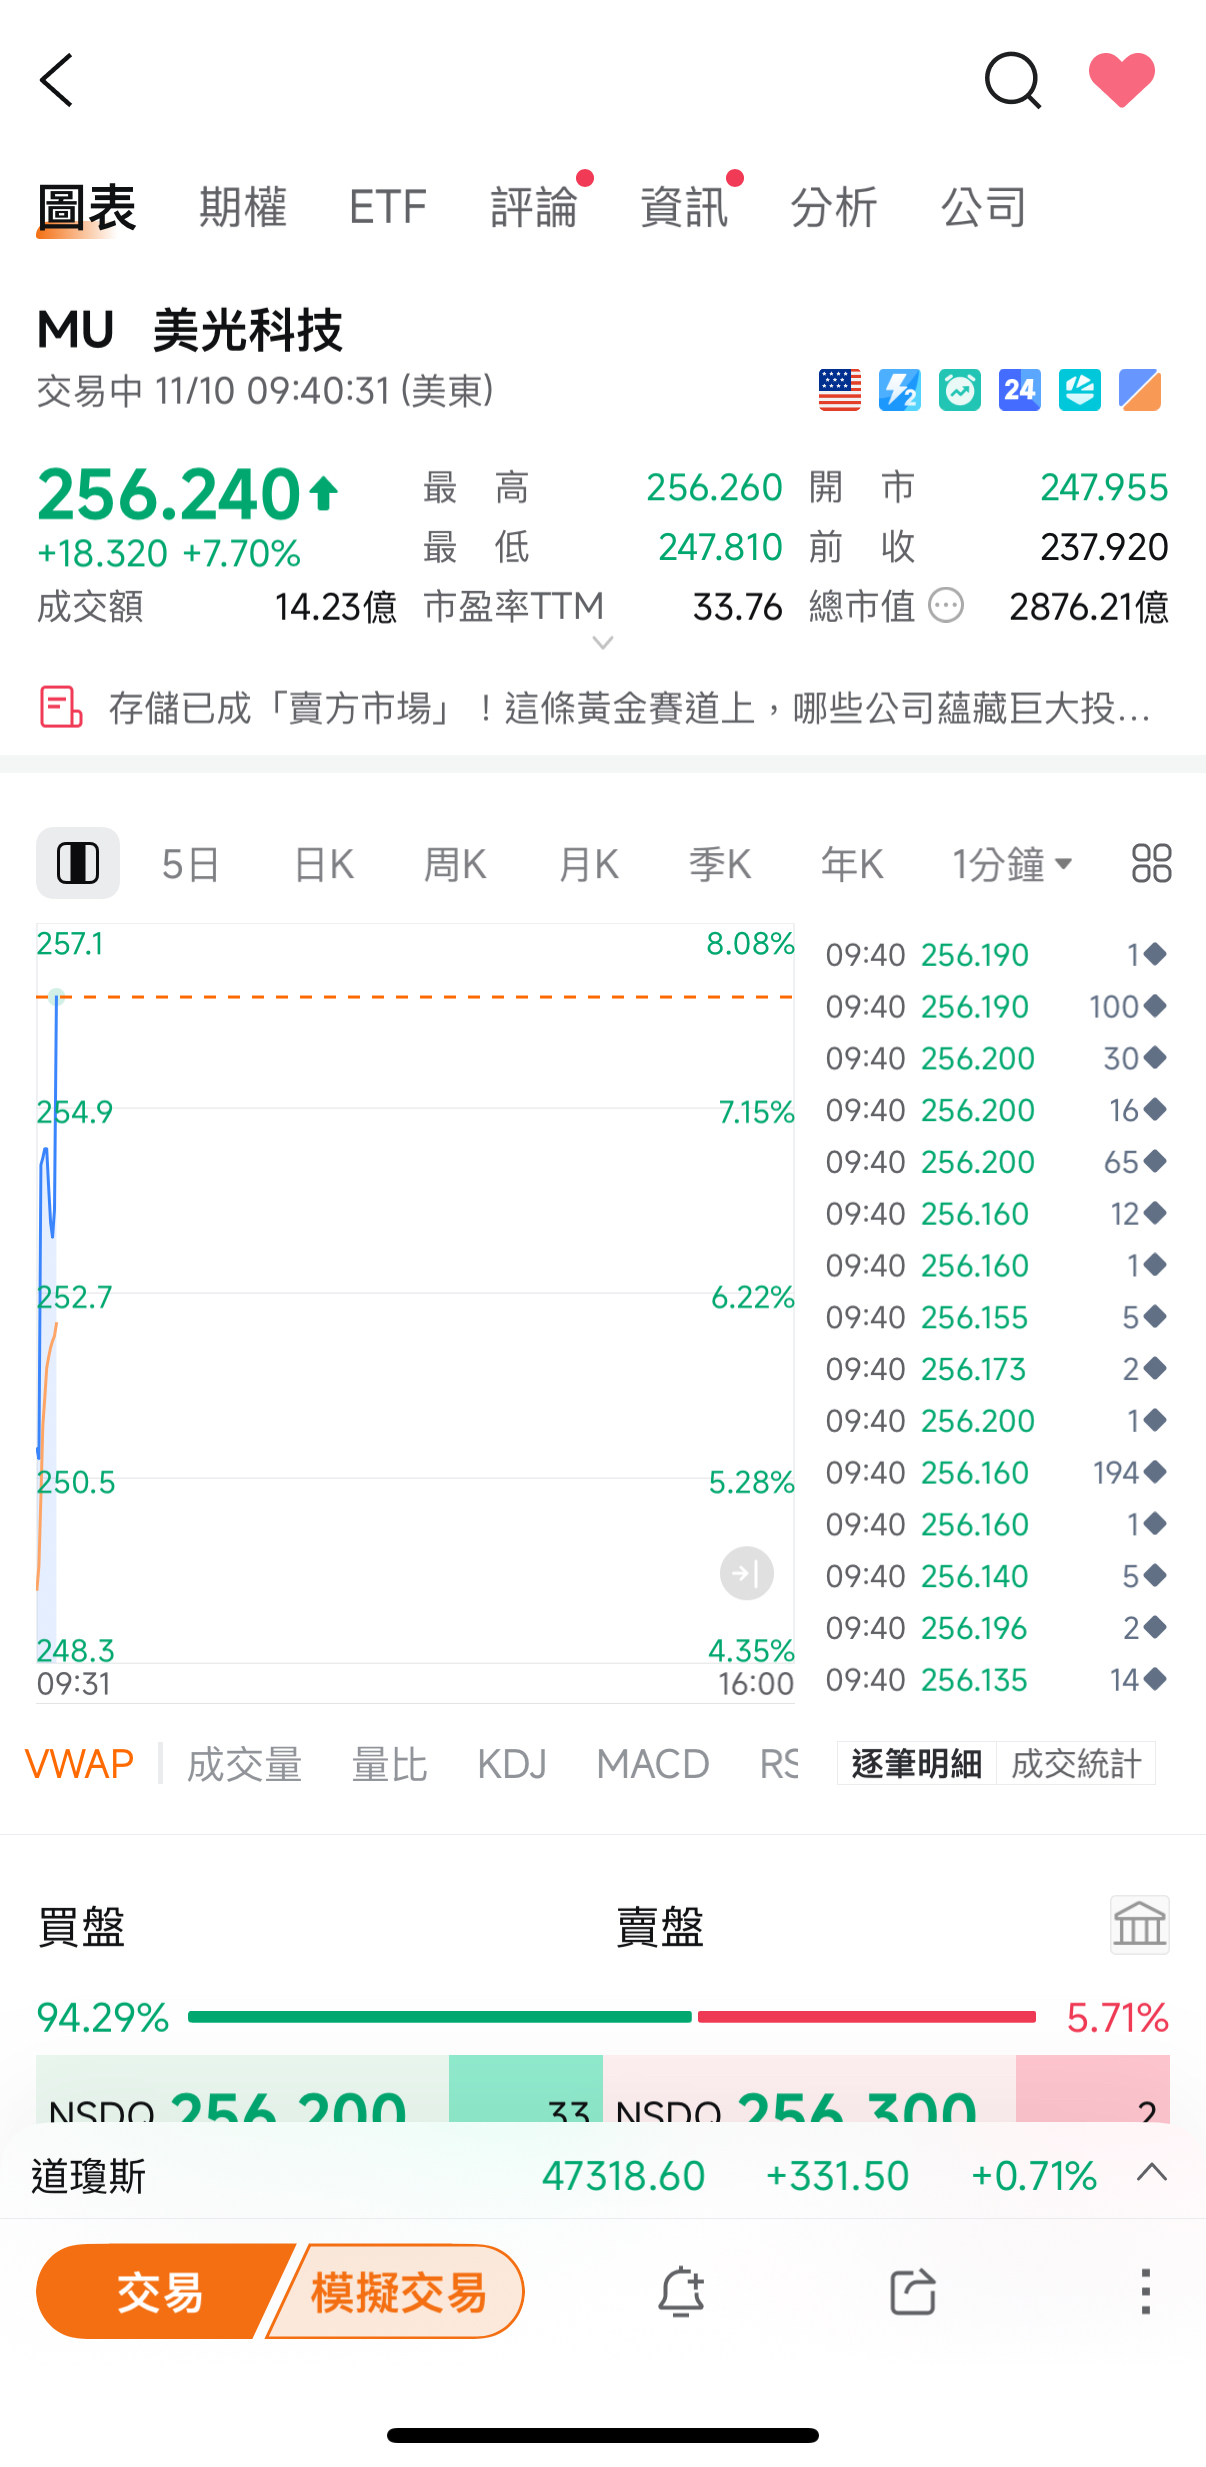Tap trade row 256.160 volume 194
This screenshot has width=1206, height=2467.
tap(996, 1472)
